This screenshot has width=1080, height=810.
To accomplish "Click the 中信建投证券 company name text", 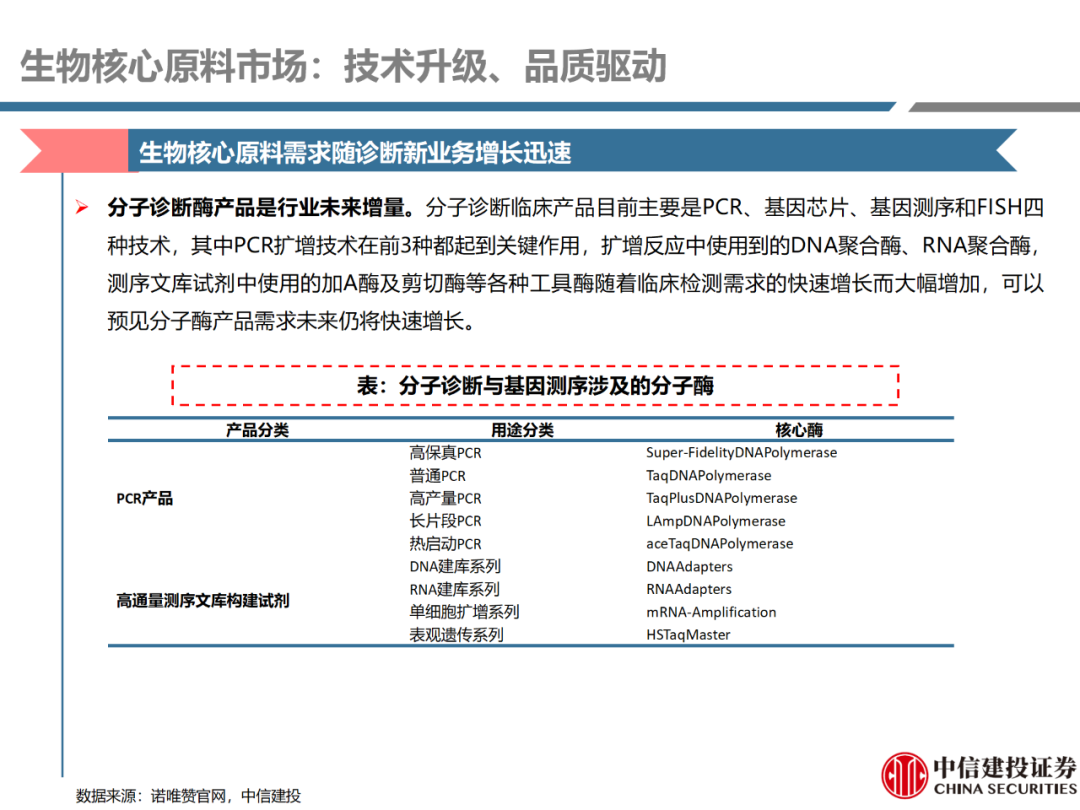I will [1003, 767].
